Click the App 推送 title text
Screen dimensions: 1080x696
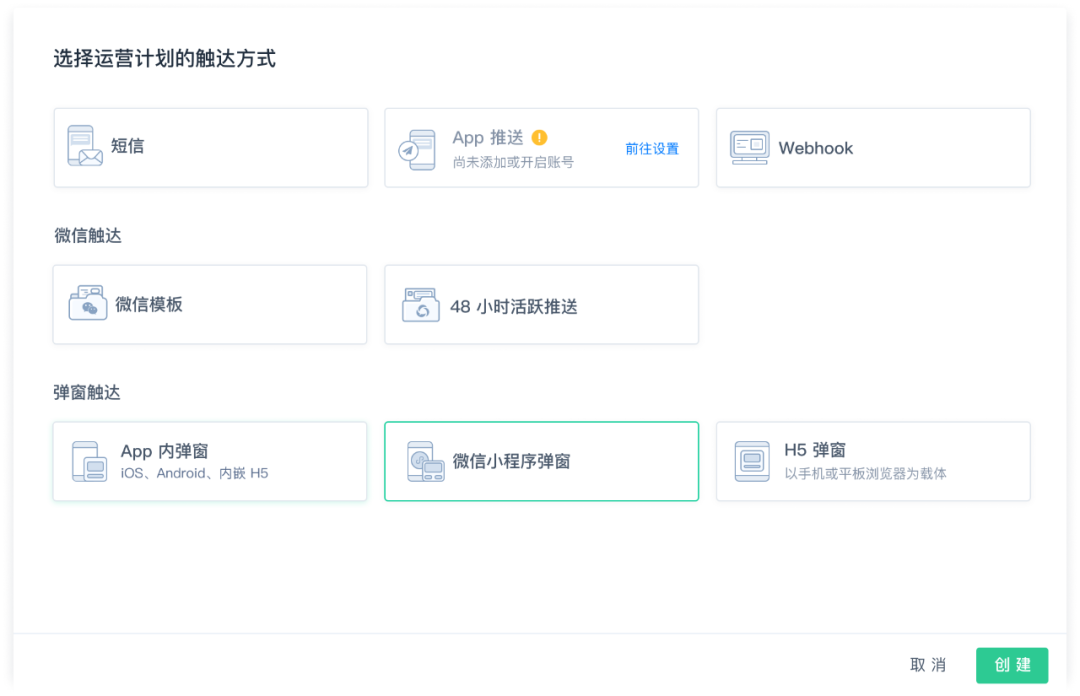coord(488,138)
